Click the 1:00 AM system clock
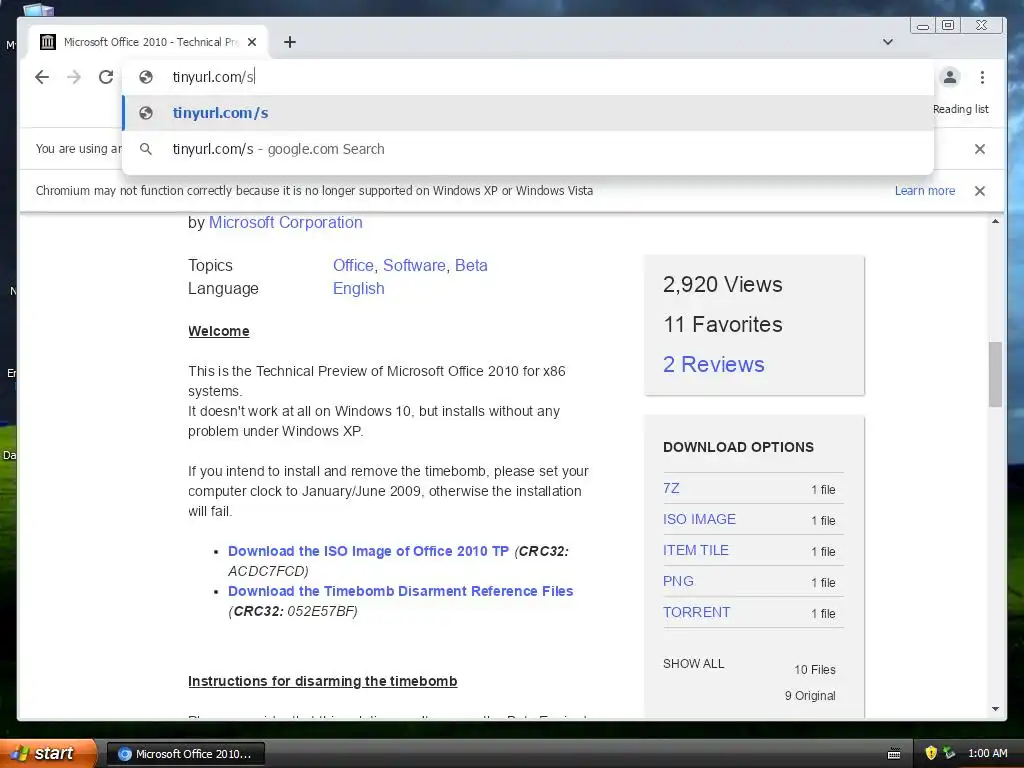 tap(987, 753)
